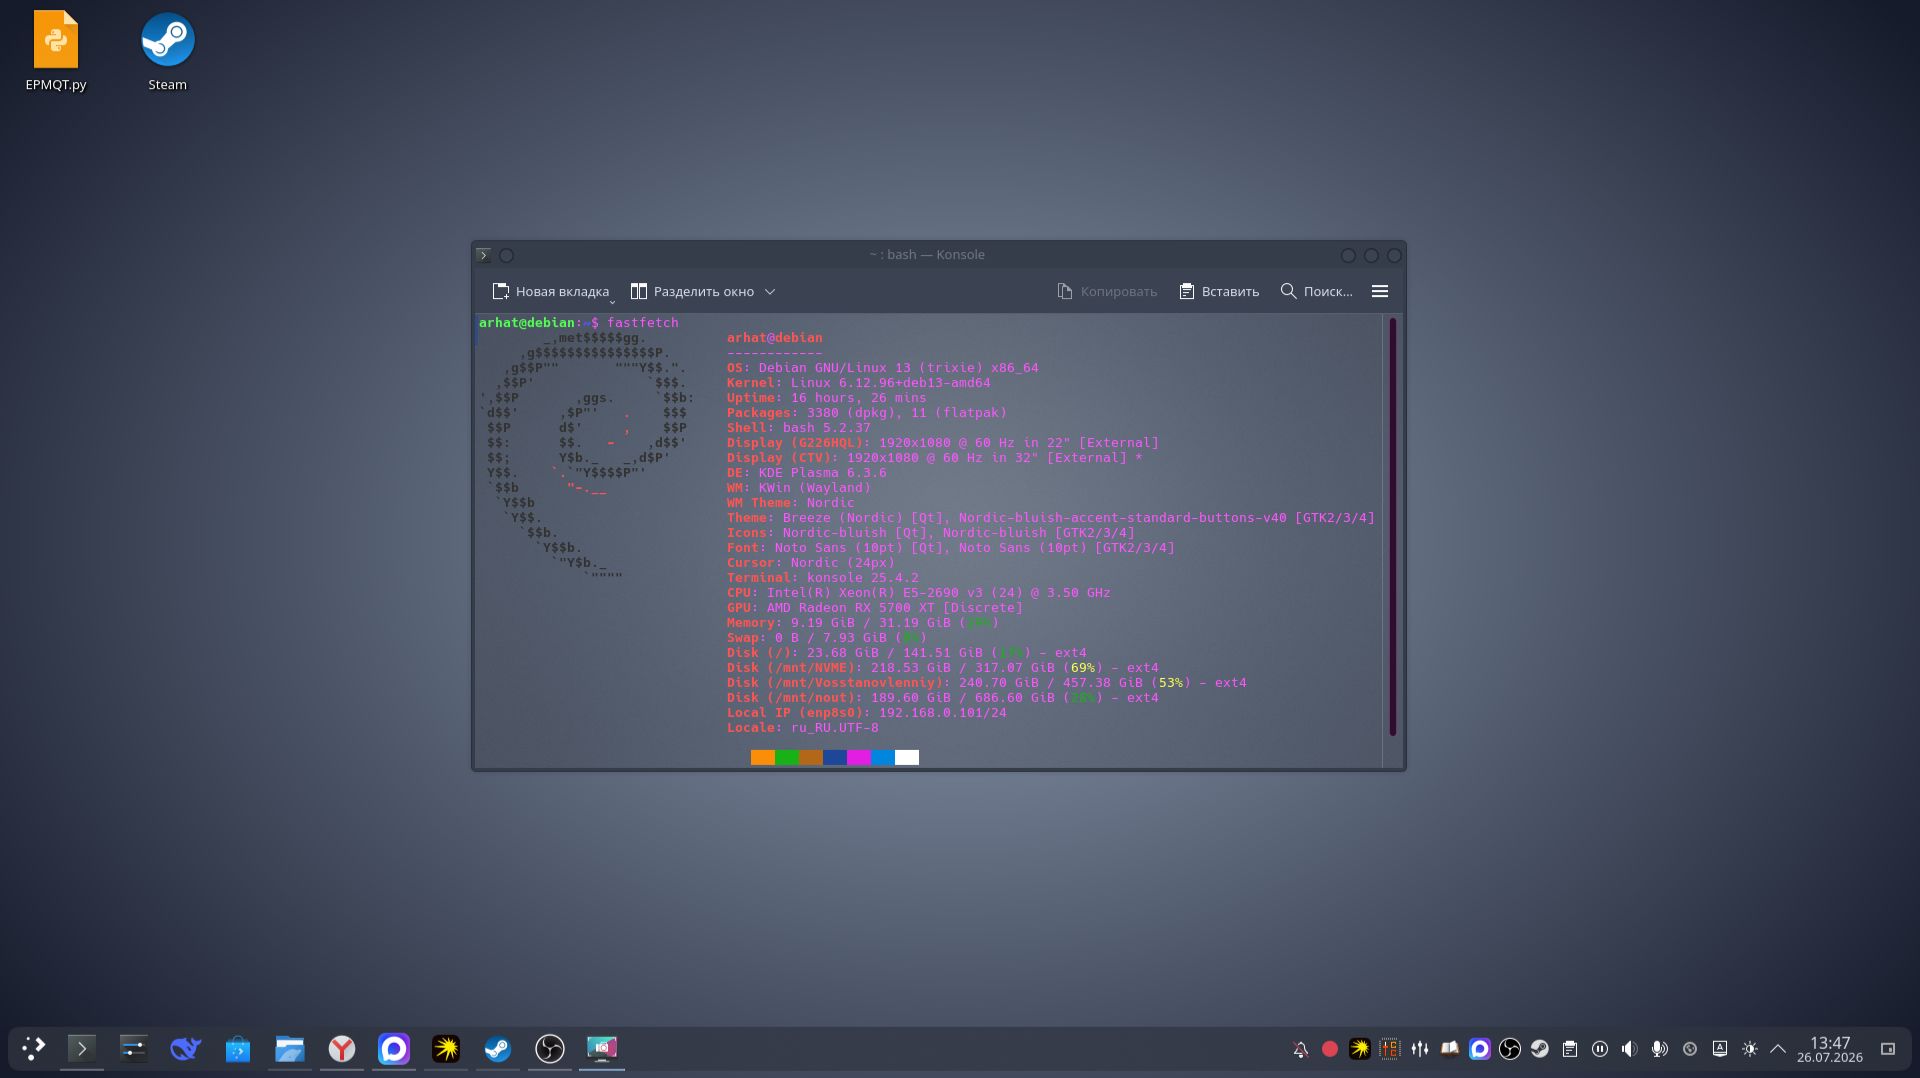The width and height of the screenshot is (1920, 1078).
Task: Click the Konsole title bar terminal icon
Action: coord(484,255)
